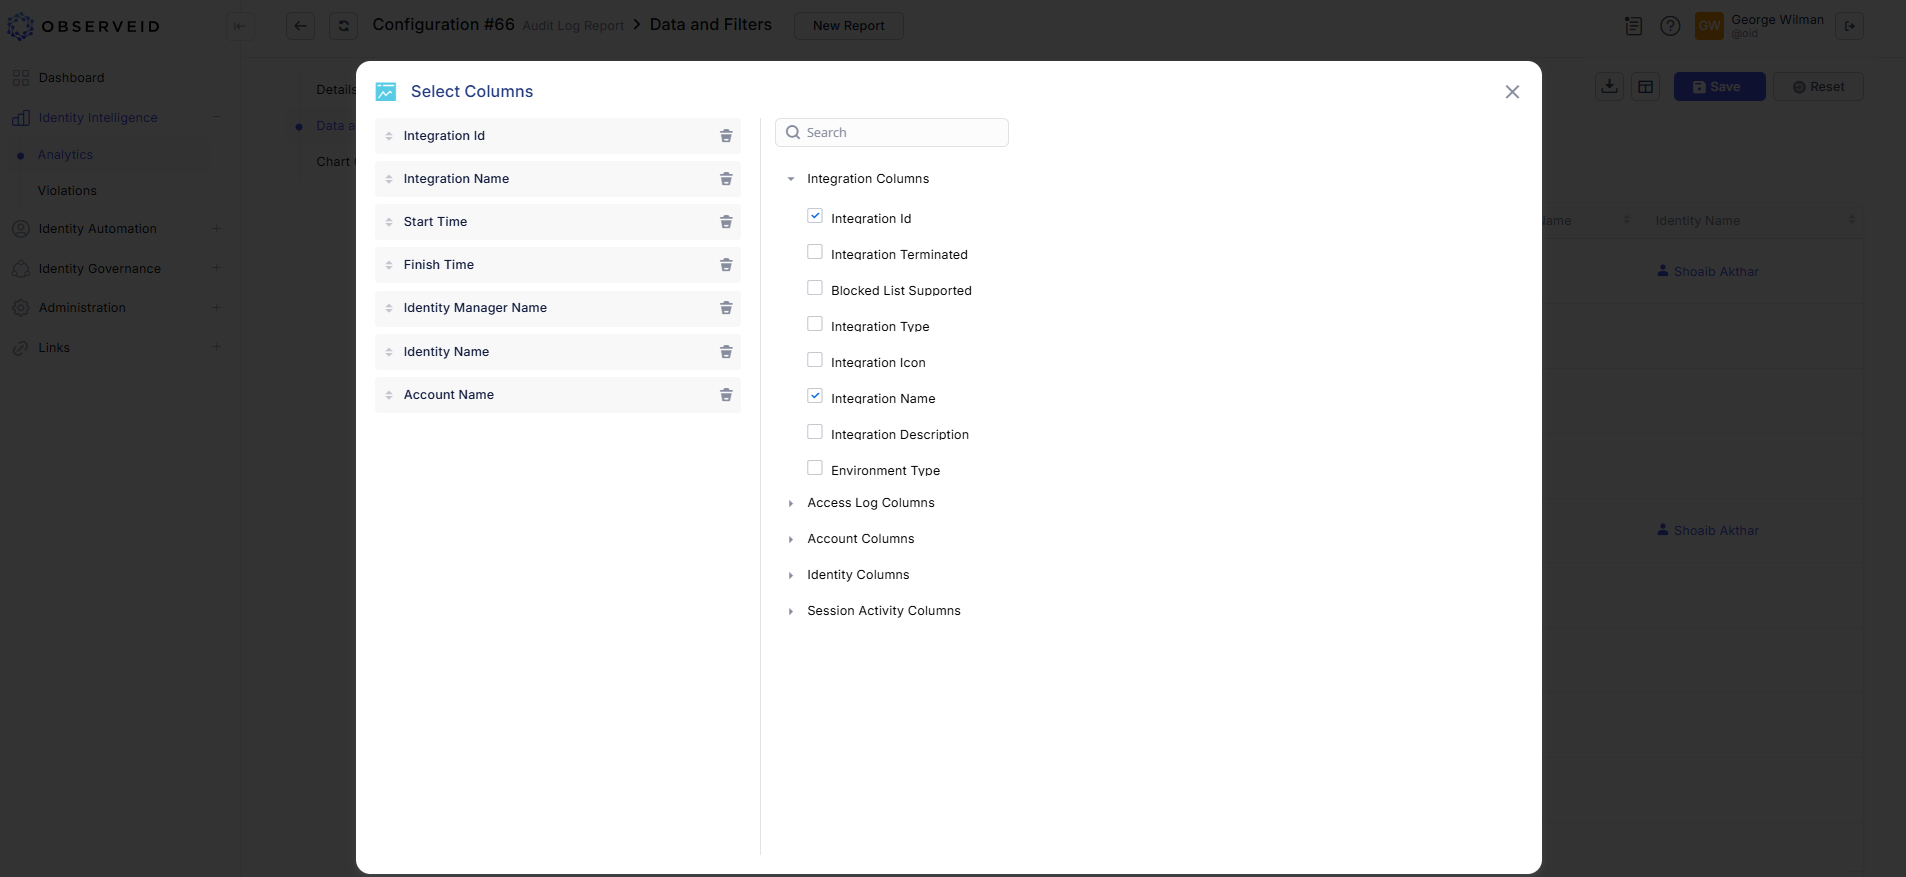Click drag handle icon for Finish Time

click(389, 265)
